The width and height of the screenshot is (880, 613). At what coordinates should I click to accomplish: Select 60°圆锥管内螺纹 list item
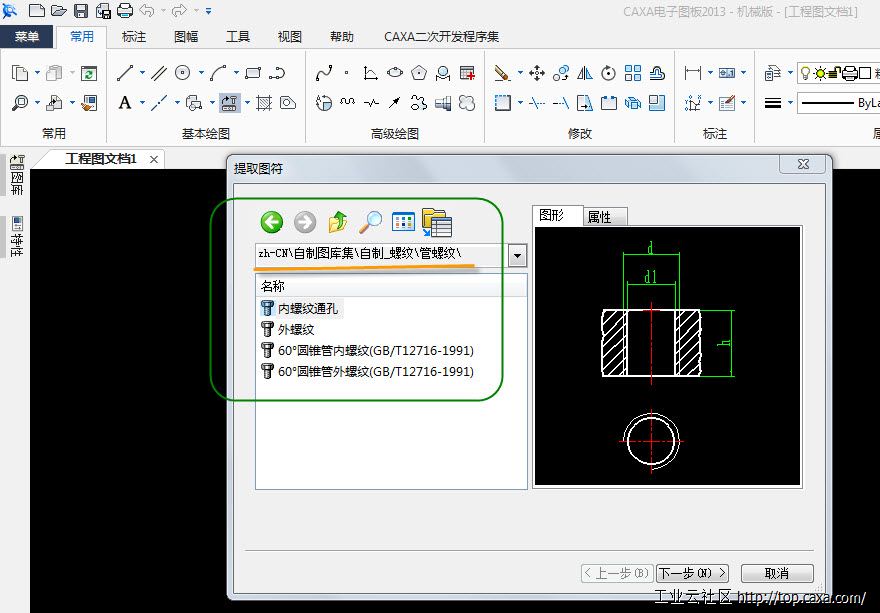point(375,350)
